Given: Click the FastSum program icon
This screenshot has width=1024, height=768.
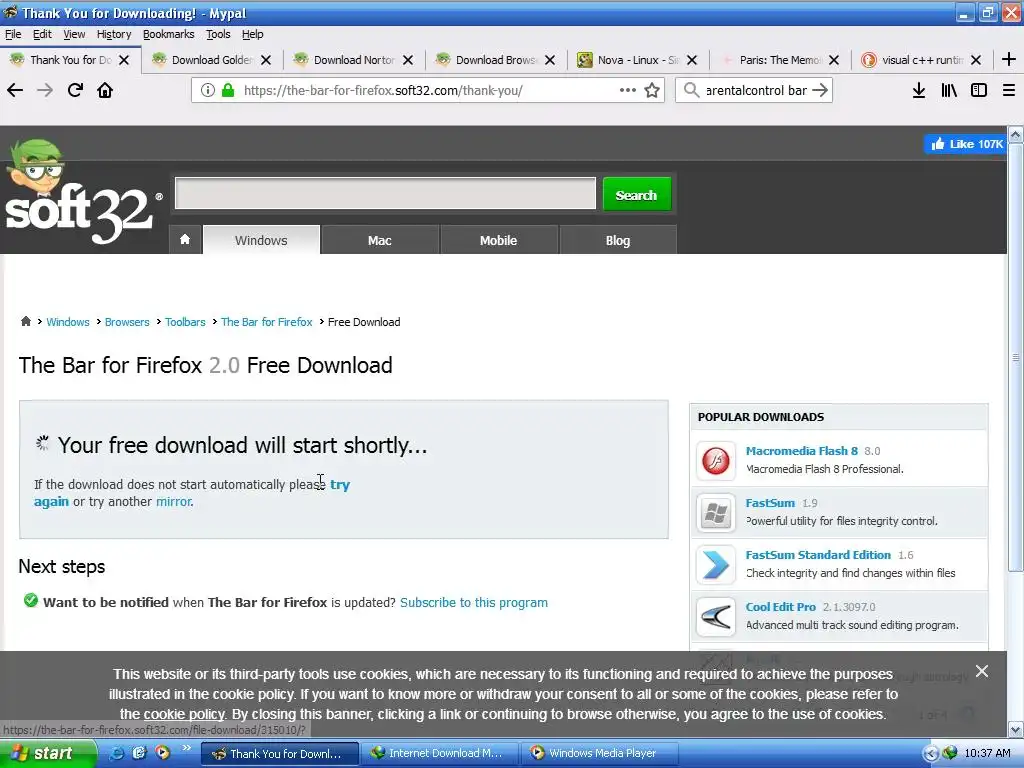Looking at the screenshot, I should click(x=716, y=513).
